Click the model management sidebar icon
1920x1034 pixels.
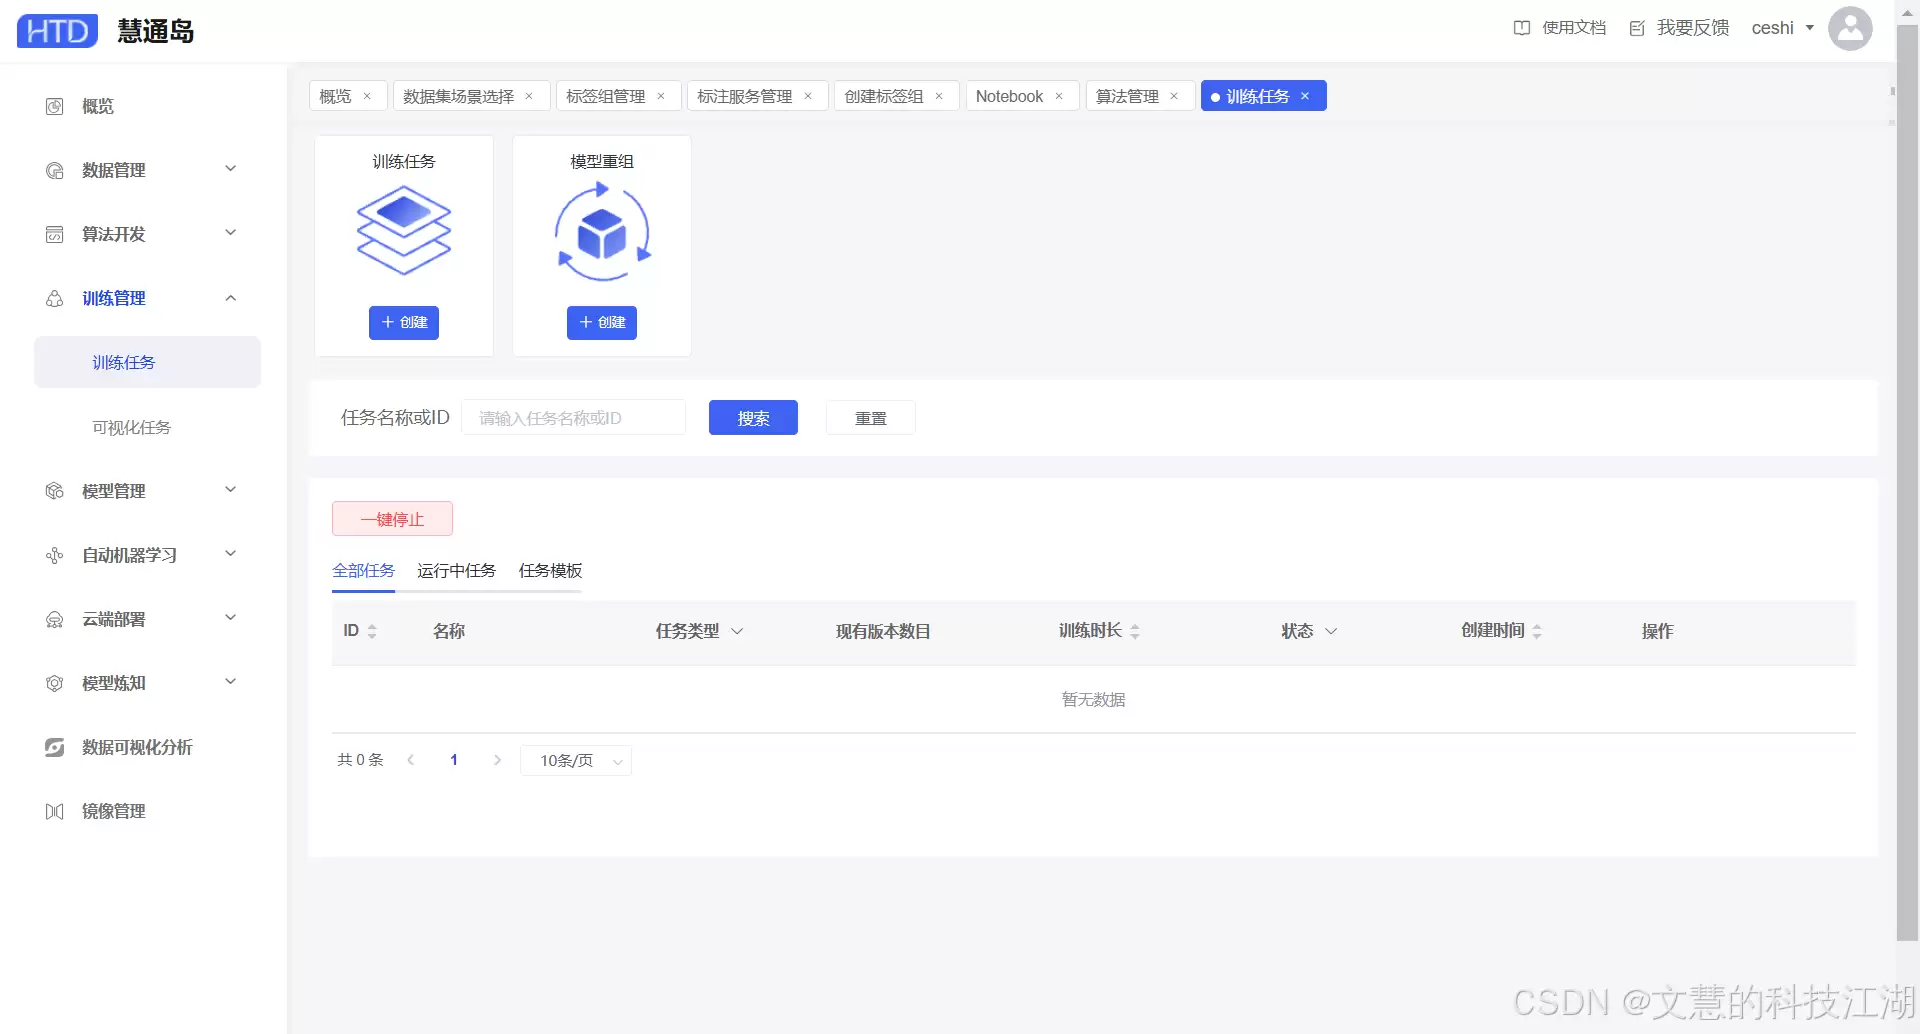(x=55, y=491)
